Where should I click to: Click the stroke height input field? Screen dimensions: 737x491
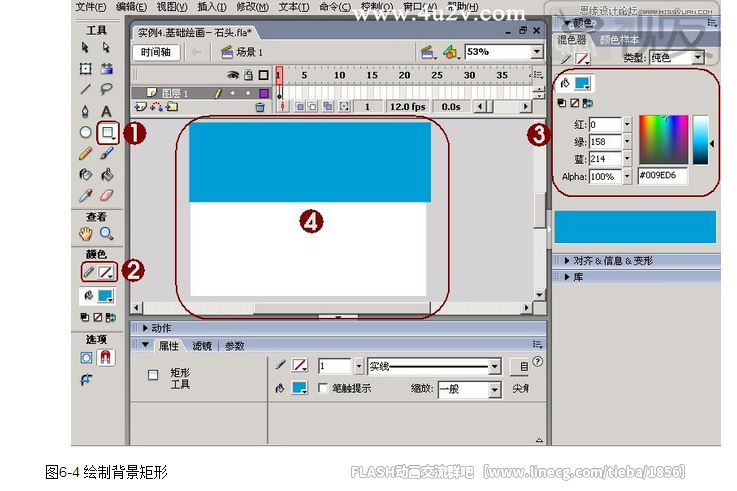[x=334, y=366]
